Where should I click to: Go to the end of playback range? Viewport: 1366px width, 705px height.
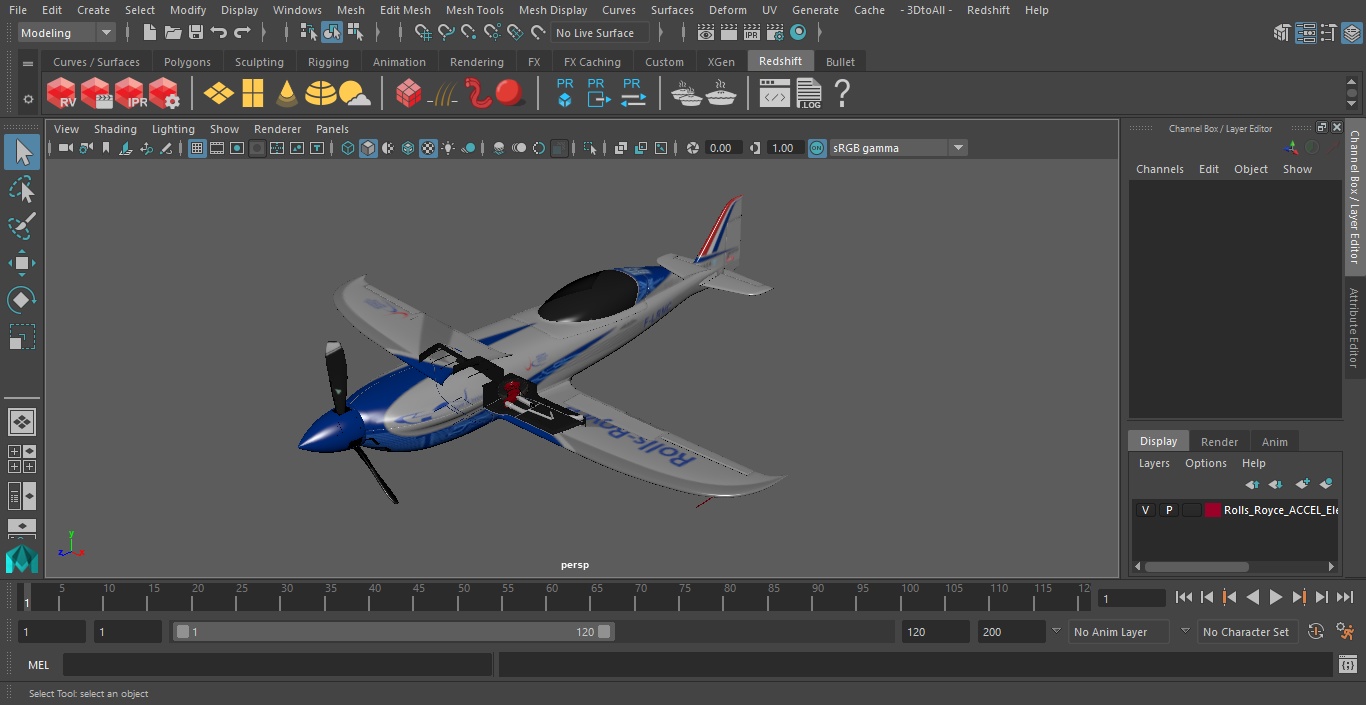pyautogui.click(x=1345, y=597)
